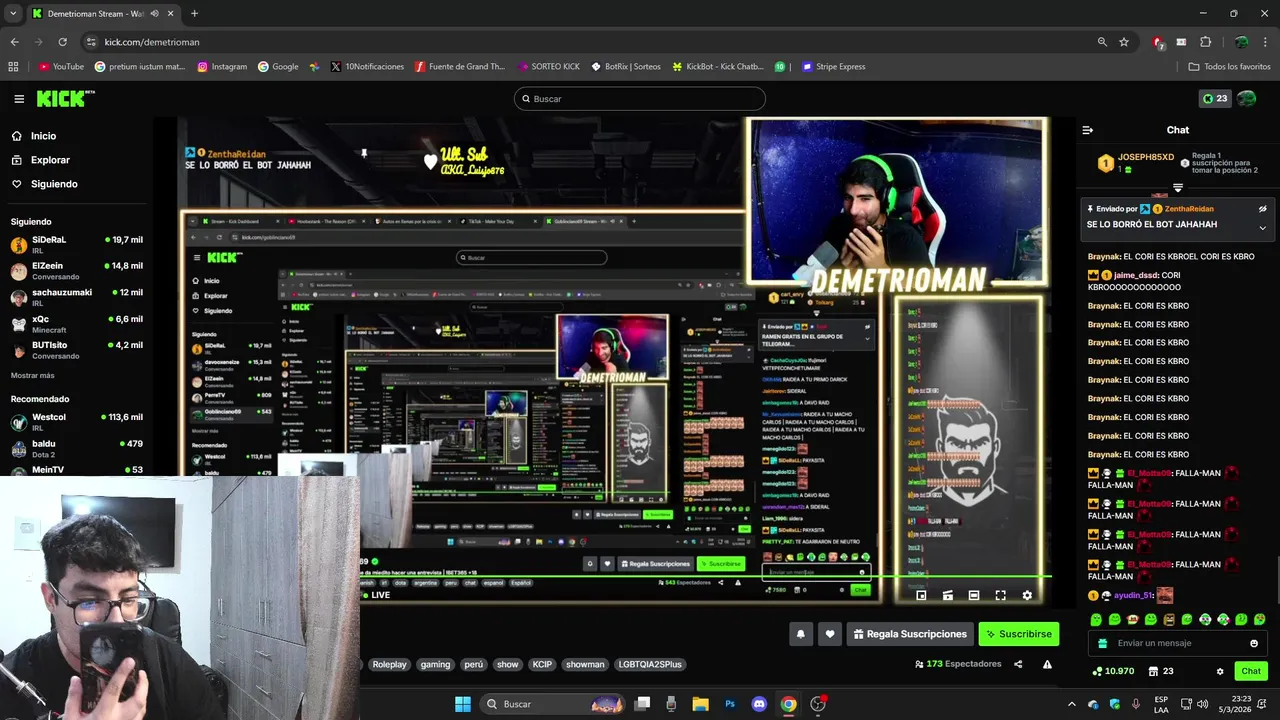The height and width of the screenshot is (720, 1280).
Task: Open ElZeein followed channel
Action: 77,271
